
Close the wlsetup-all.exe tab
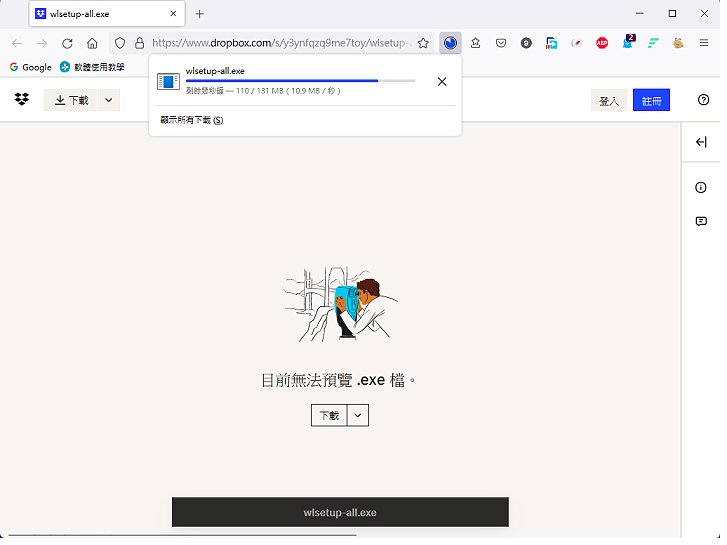pyautogui.click(x=173, y=14)
